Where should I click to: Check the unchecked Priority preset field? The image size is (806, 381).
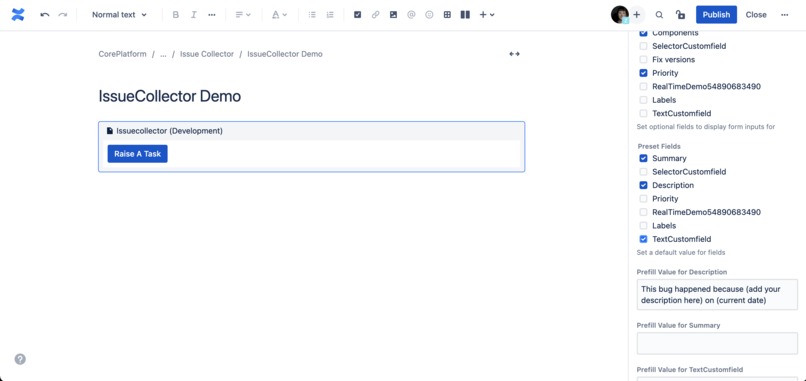point(643,198)
